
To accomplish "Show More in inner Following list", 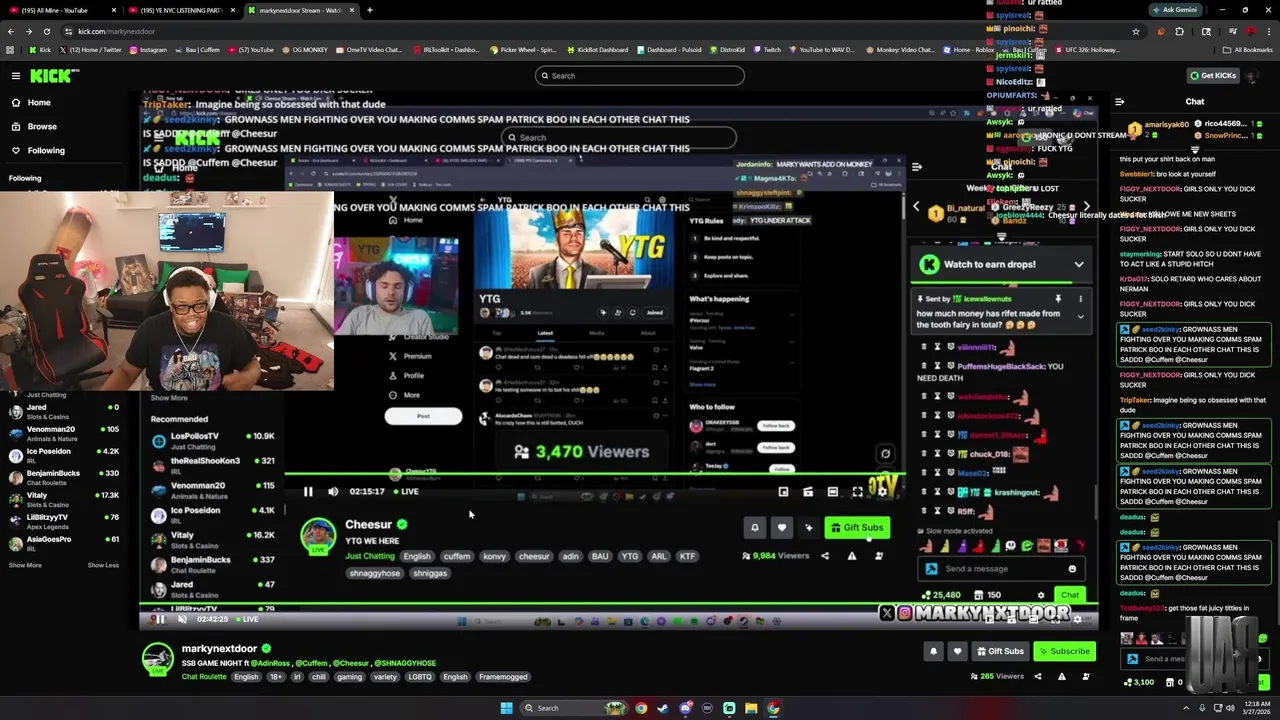I will tap(168, 398).
